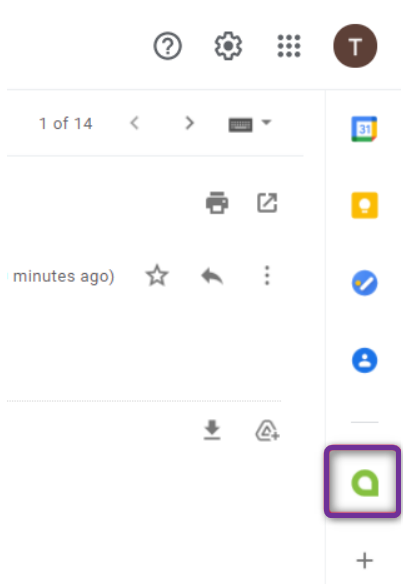Go to the newer email arrow

click(135, 123)
